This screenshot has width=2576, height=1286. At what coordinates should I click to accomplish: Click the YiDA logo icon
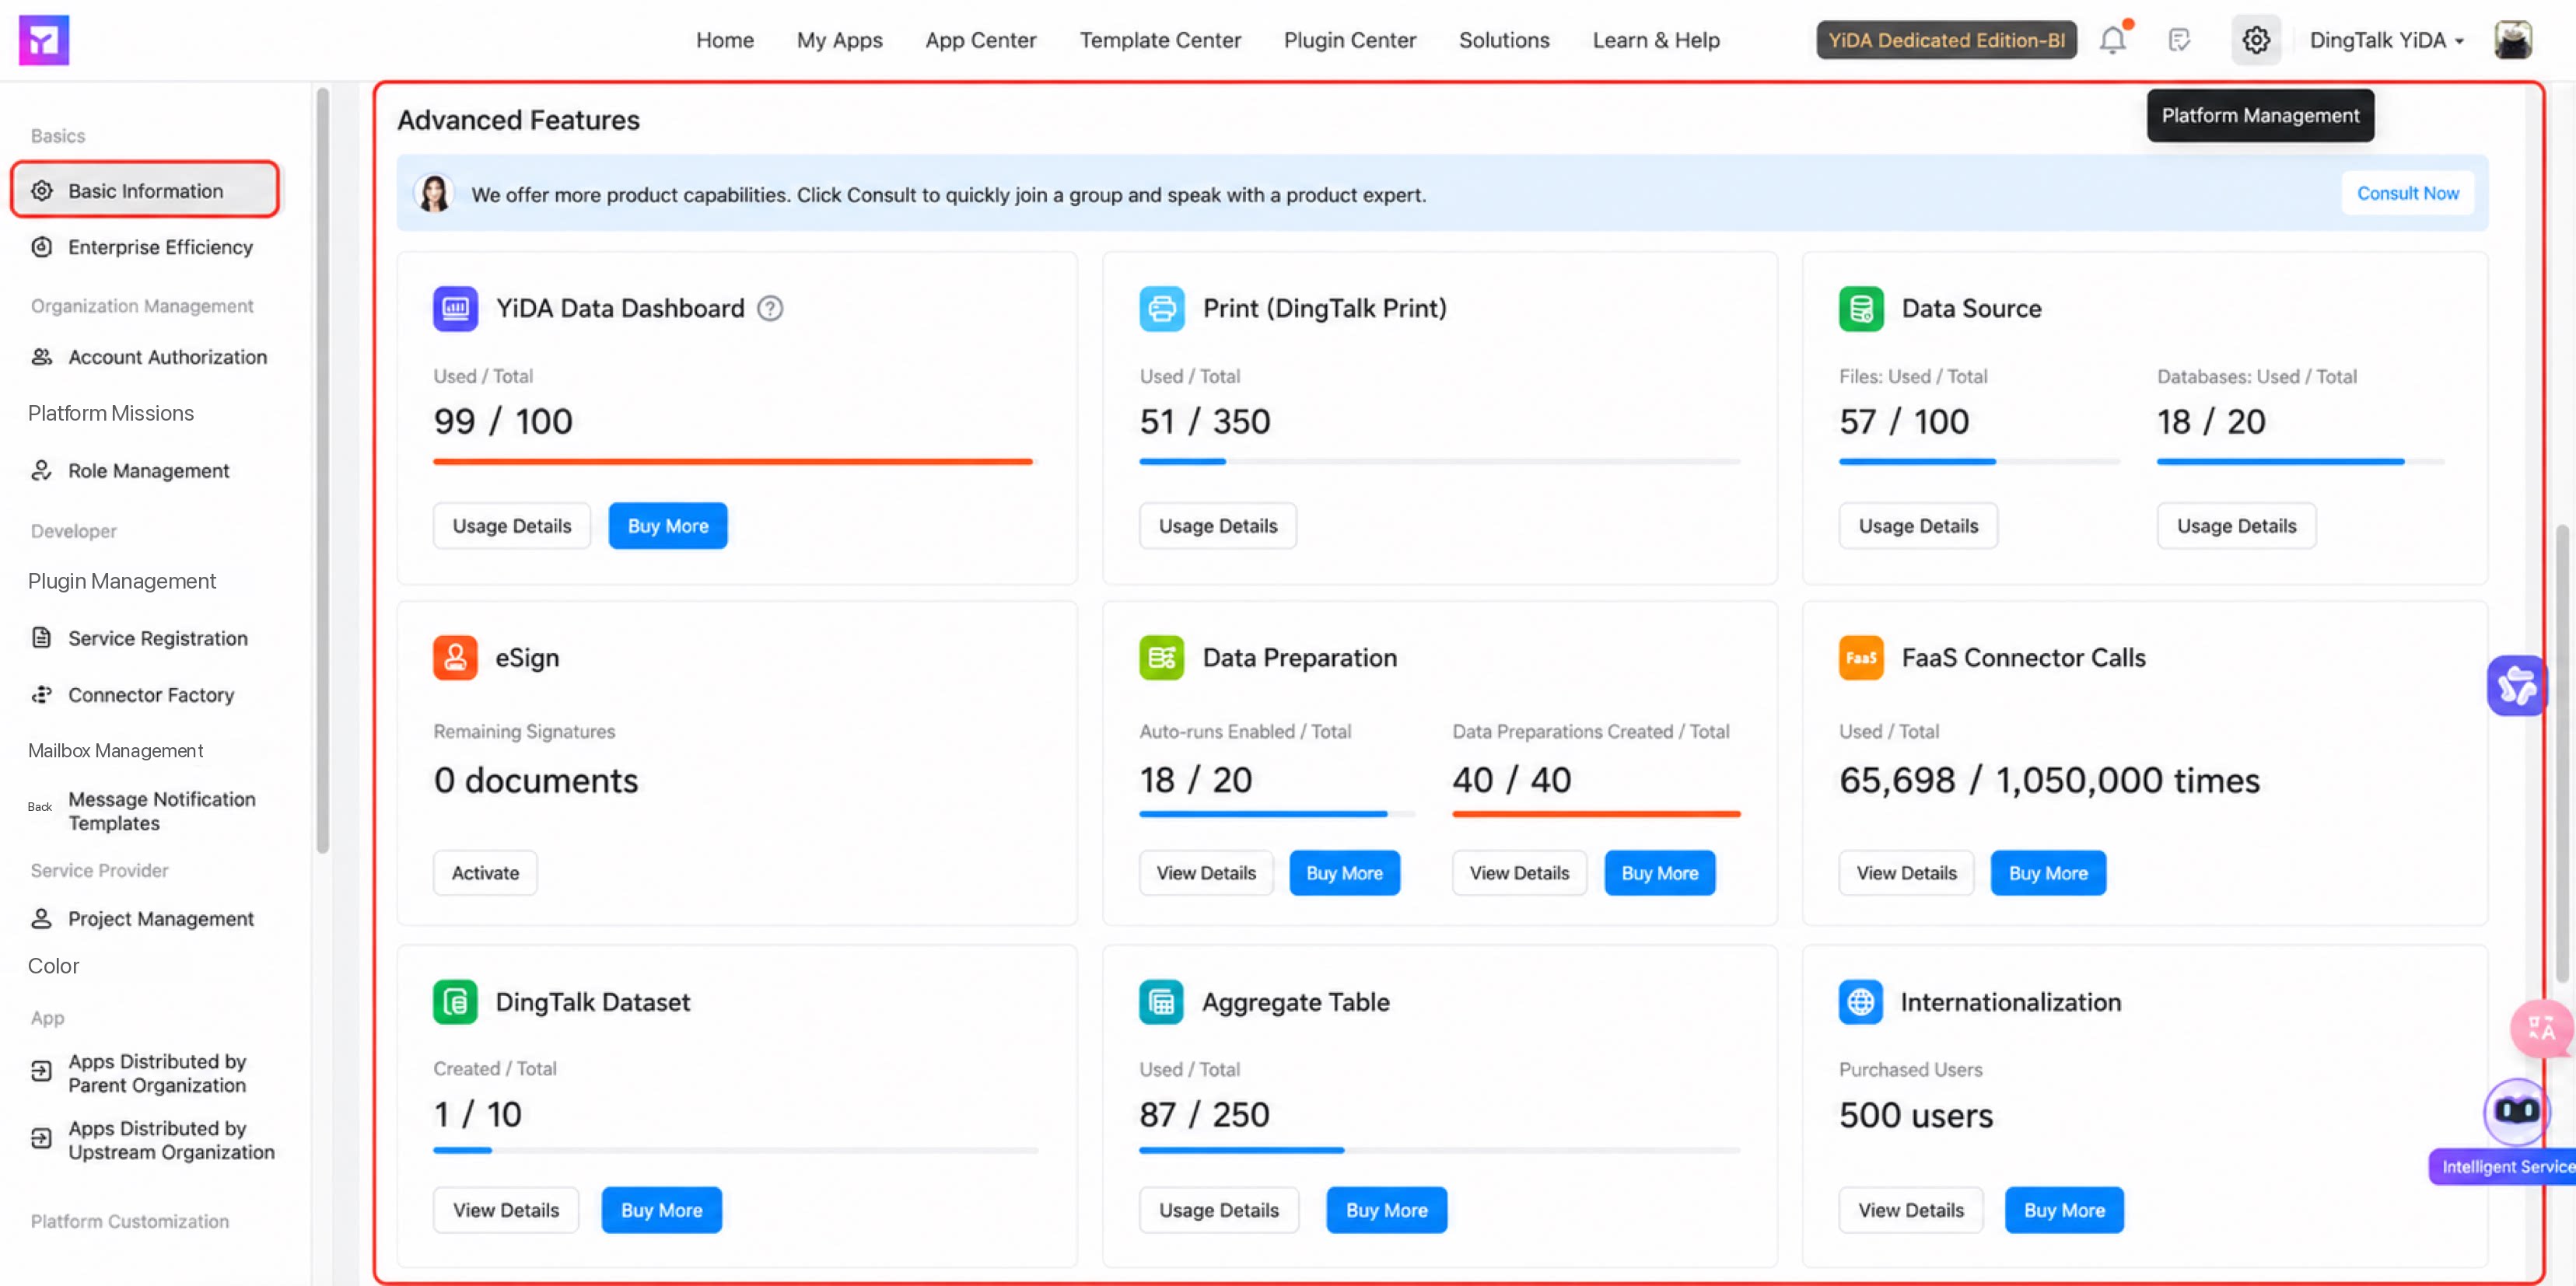click(44, 40)
